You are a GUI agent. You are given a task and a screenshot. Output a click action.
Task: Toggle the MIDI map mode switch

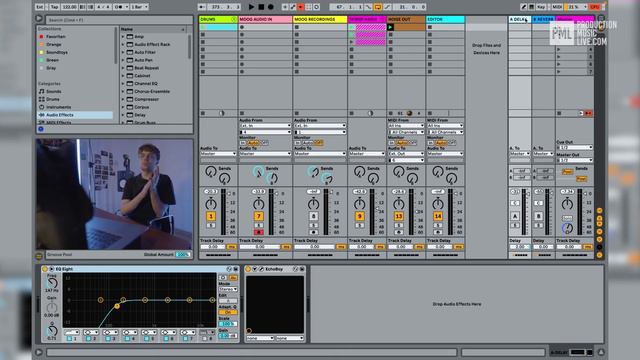557,7
